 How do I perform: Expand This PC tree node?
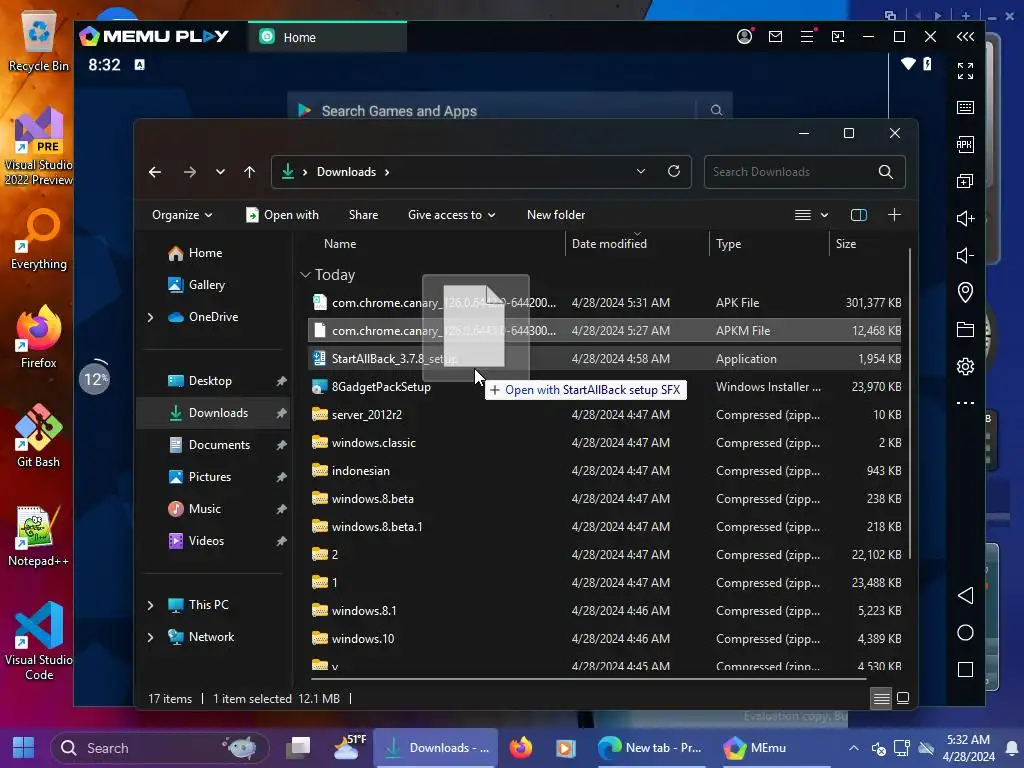150,605
